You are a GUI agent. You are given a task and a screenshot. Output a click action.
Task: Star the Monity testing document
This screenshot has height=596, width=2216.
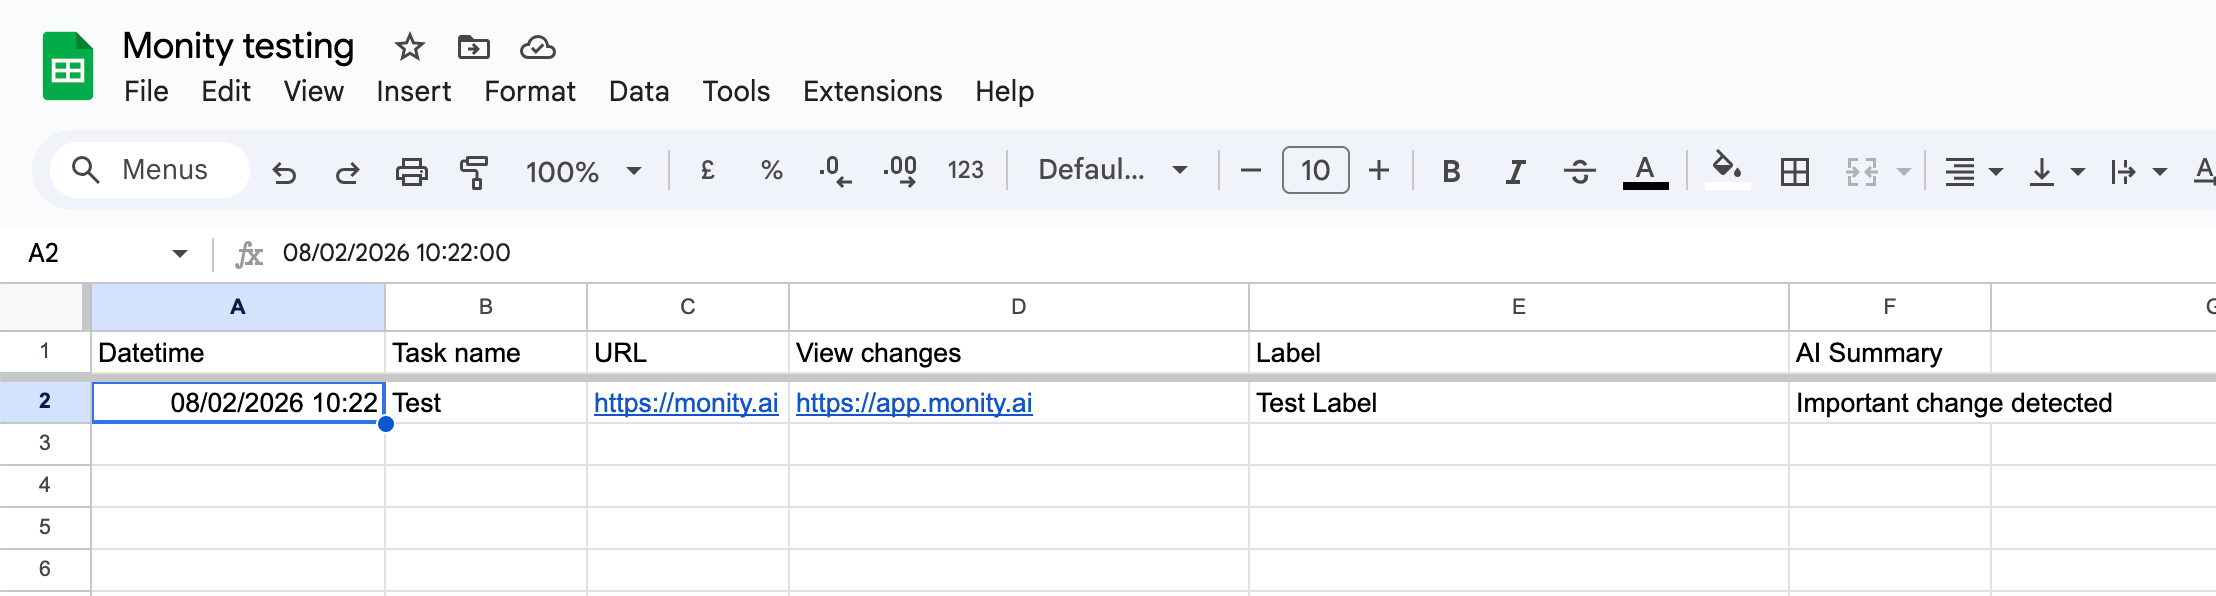409,47
